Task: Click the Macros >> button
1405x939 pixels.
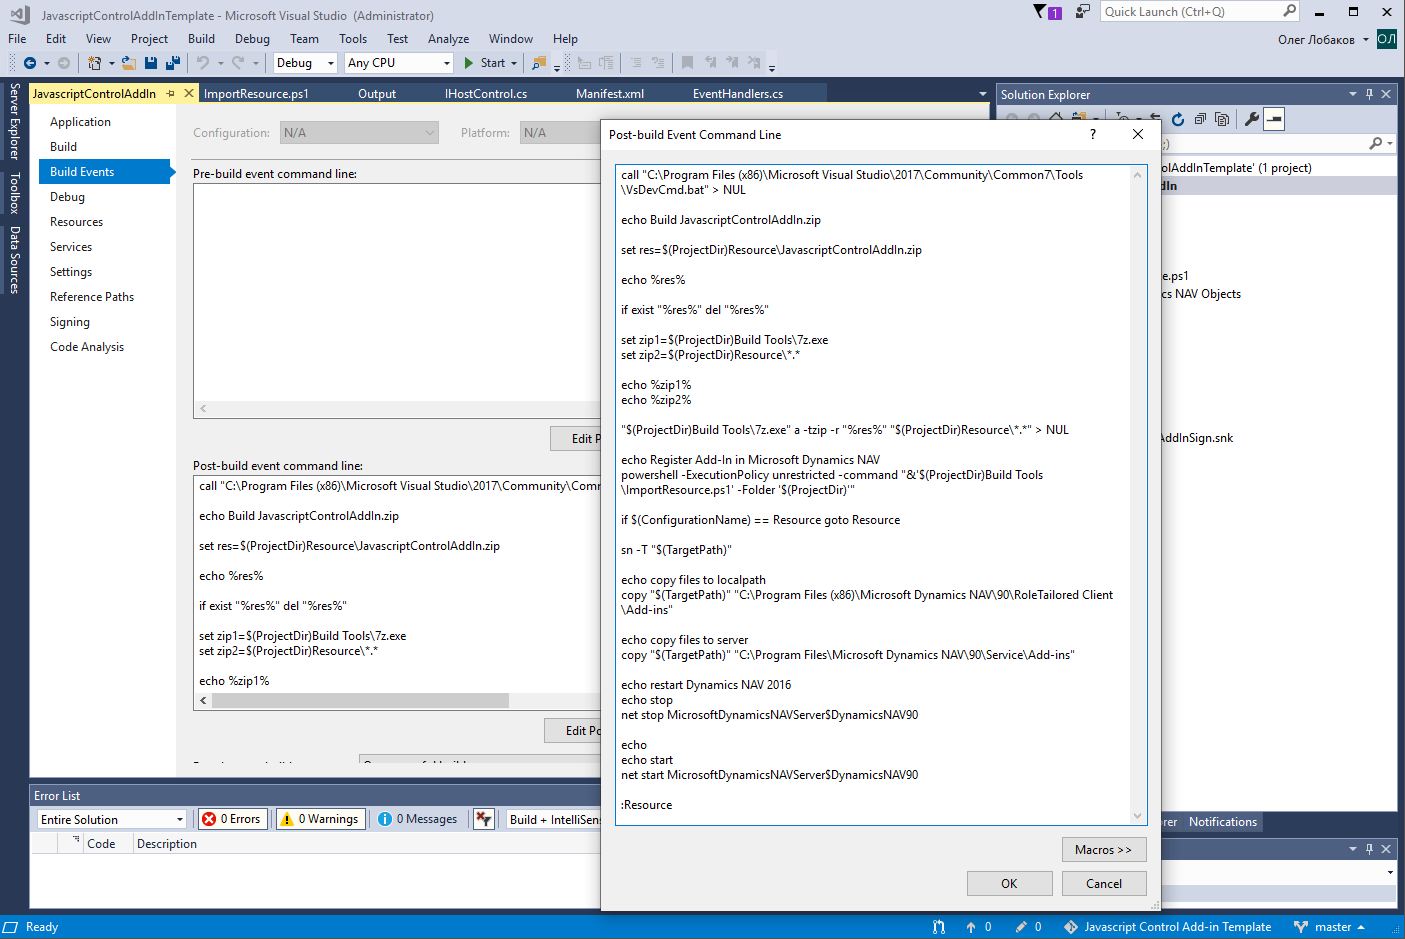Action: (1103, 850)
